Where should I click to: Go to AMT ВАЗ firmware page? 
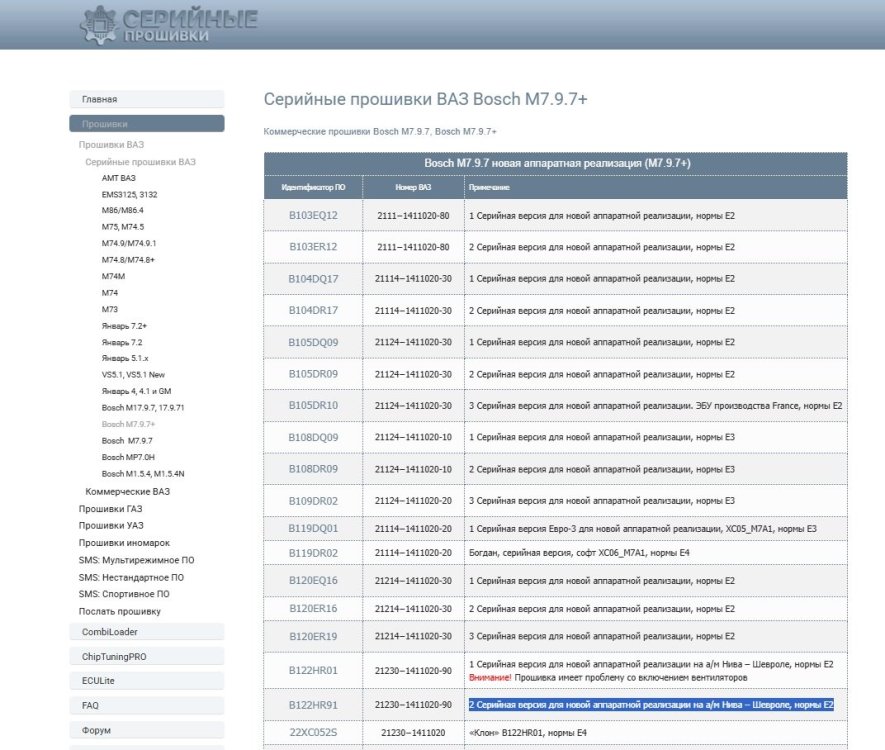pyautogui.click(x=119, y=178)
